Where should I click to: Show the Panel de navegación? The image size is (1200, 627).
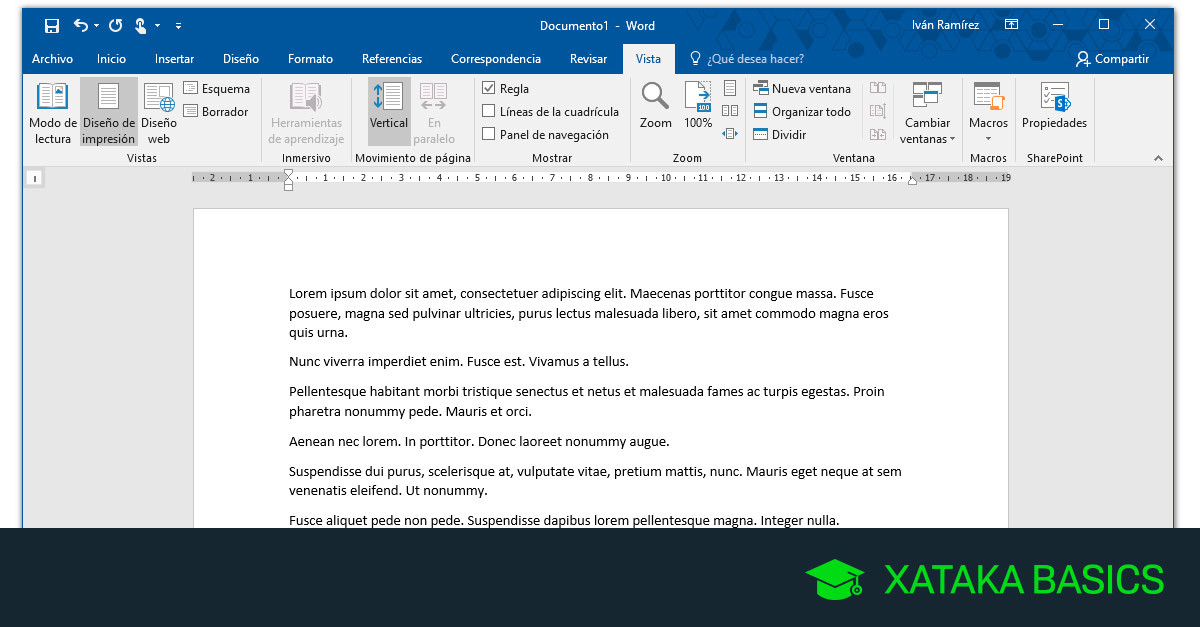pos(488,134)
